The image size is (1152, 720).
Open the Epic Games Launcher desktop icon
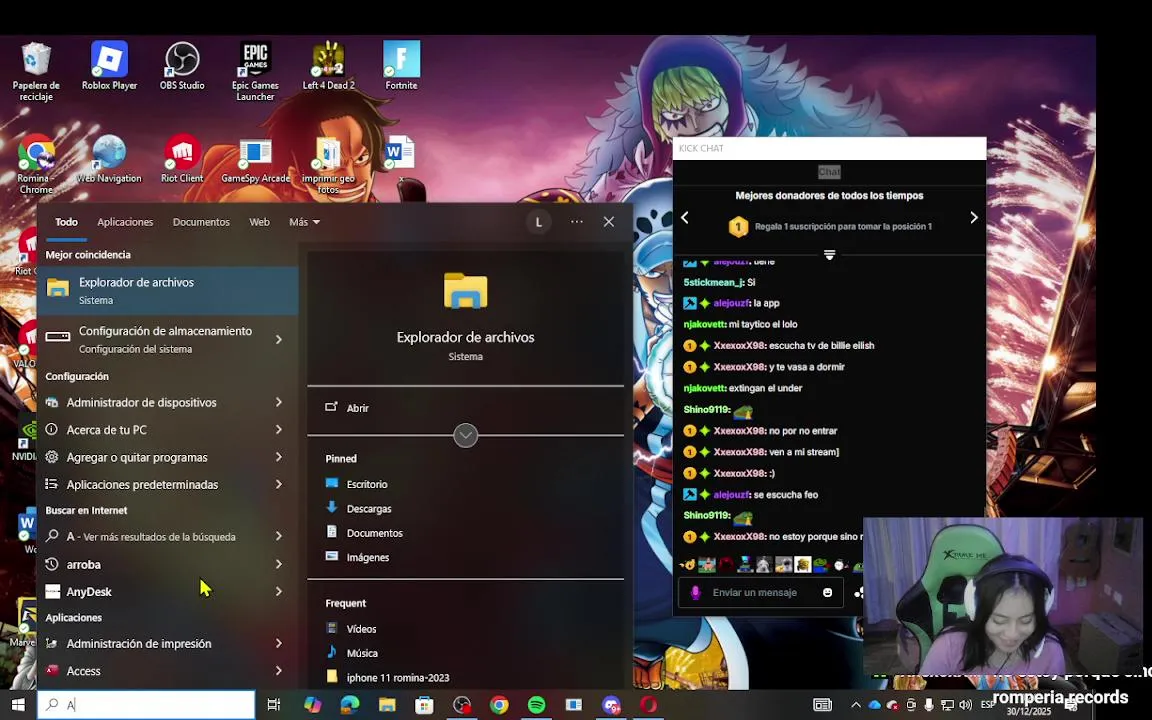[255, 71]
